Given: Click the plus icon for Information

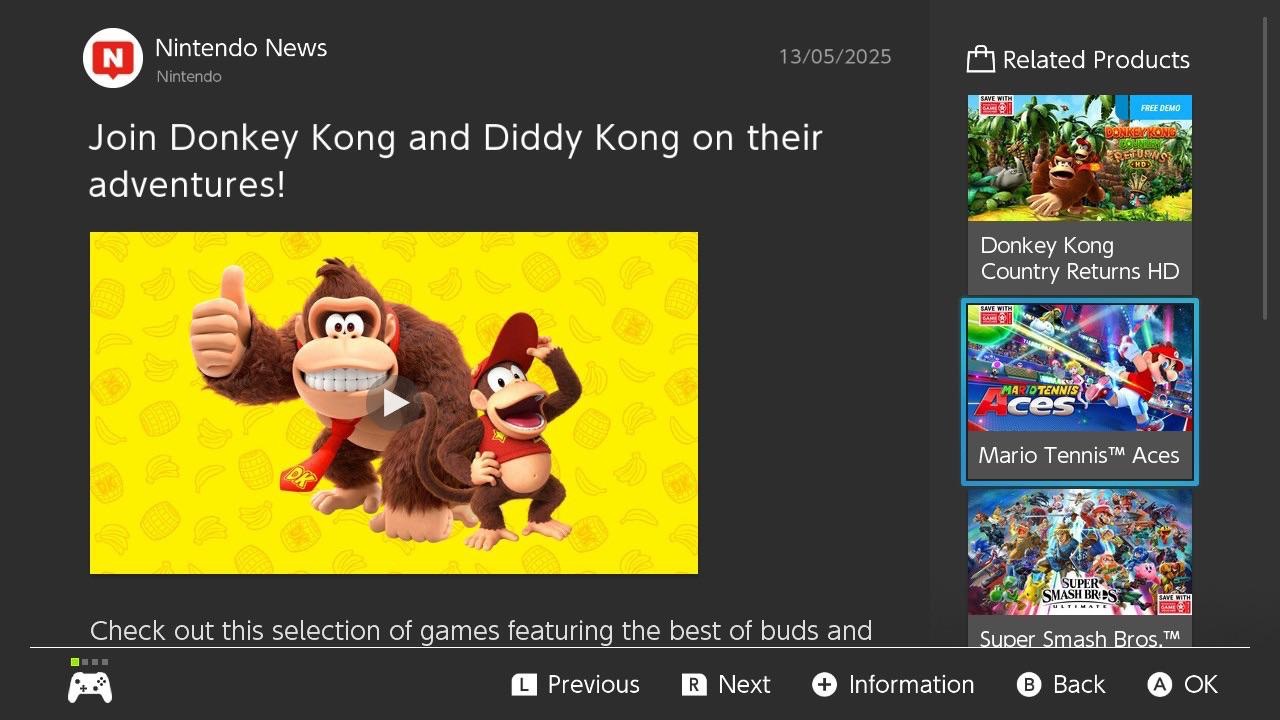Looking at the screenshot, I should coord(824,685).
